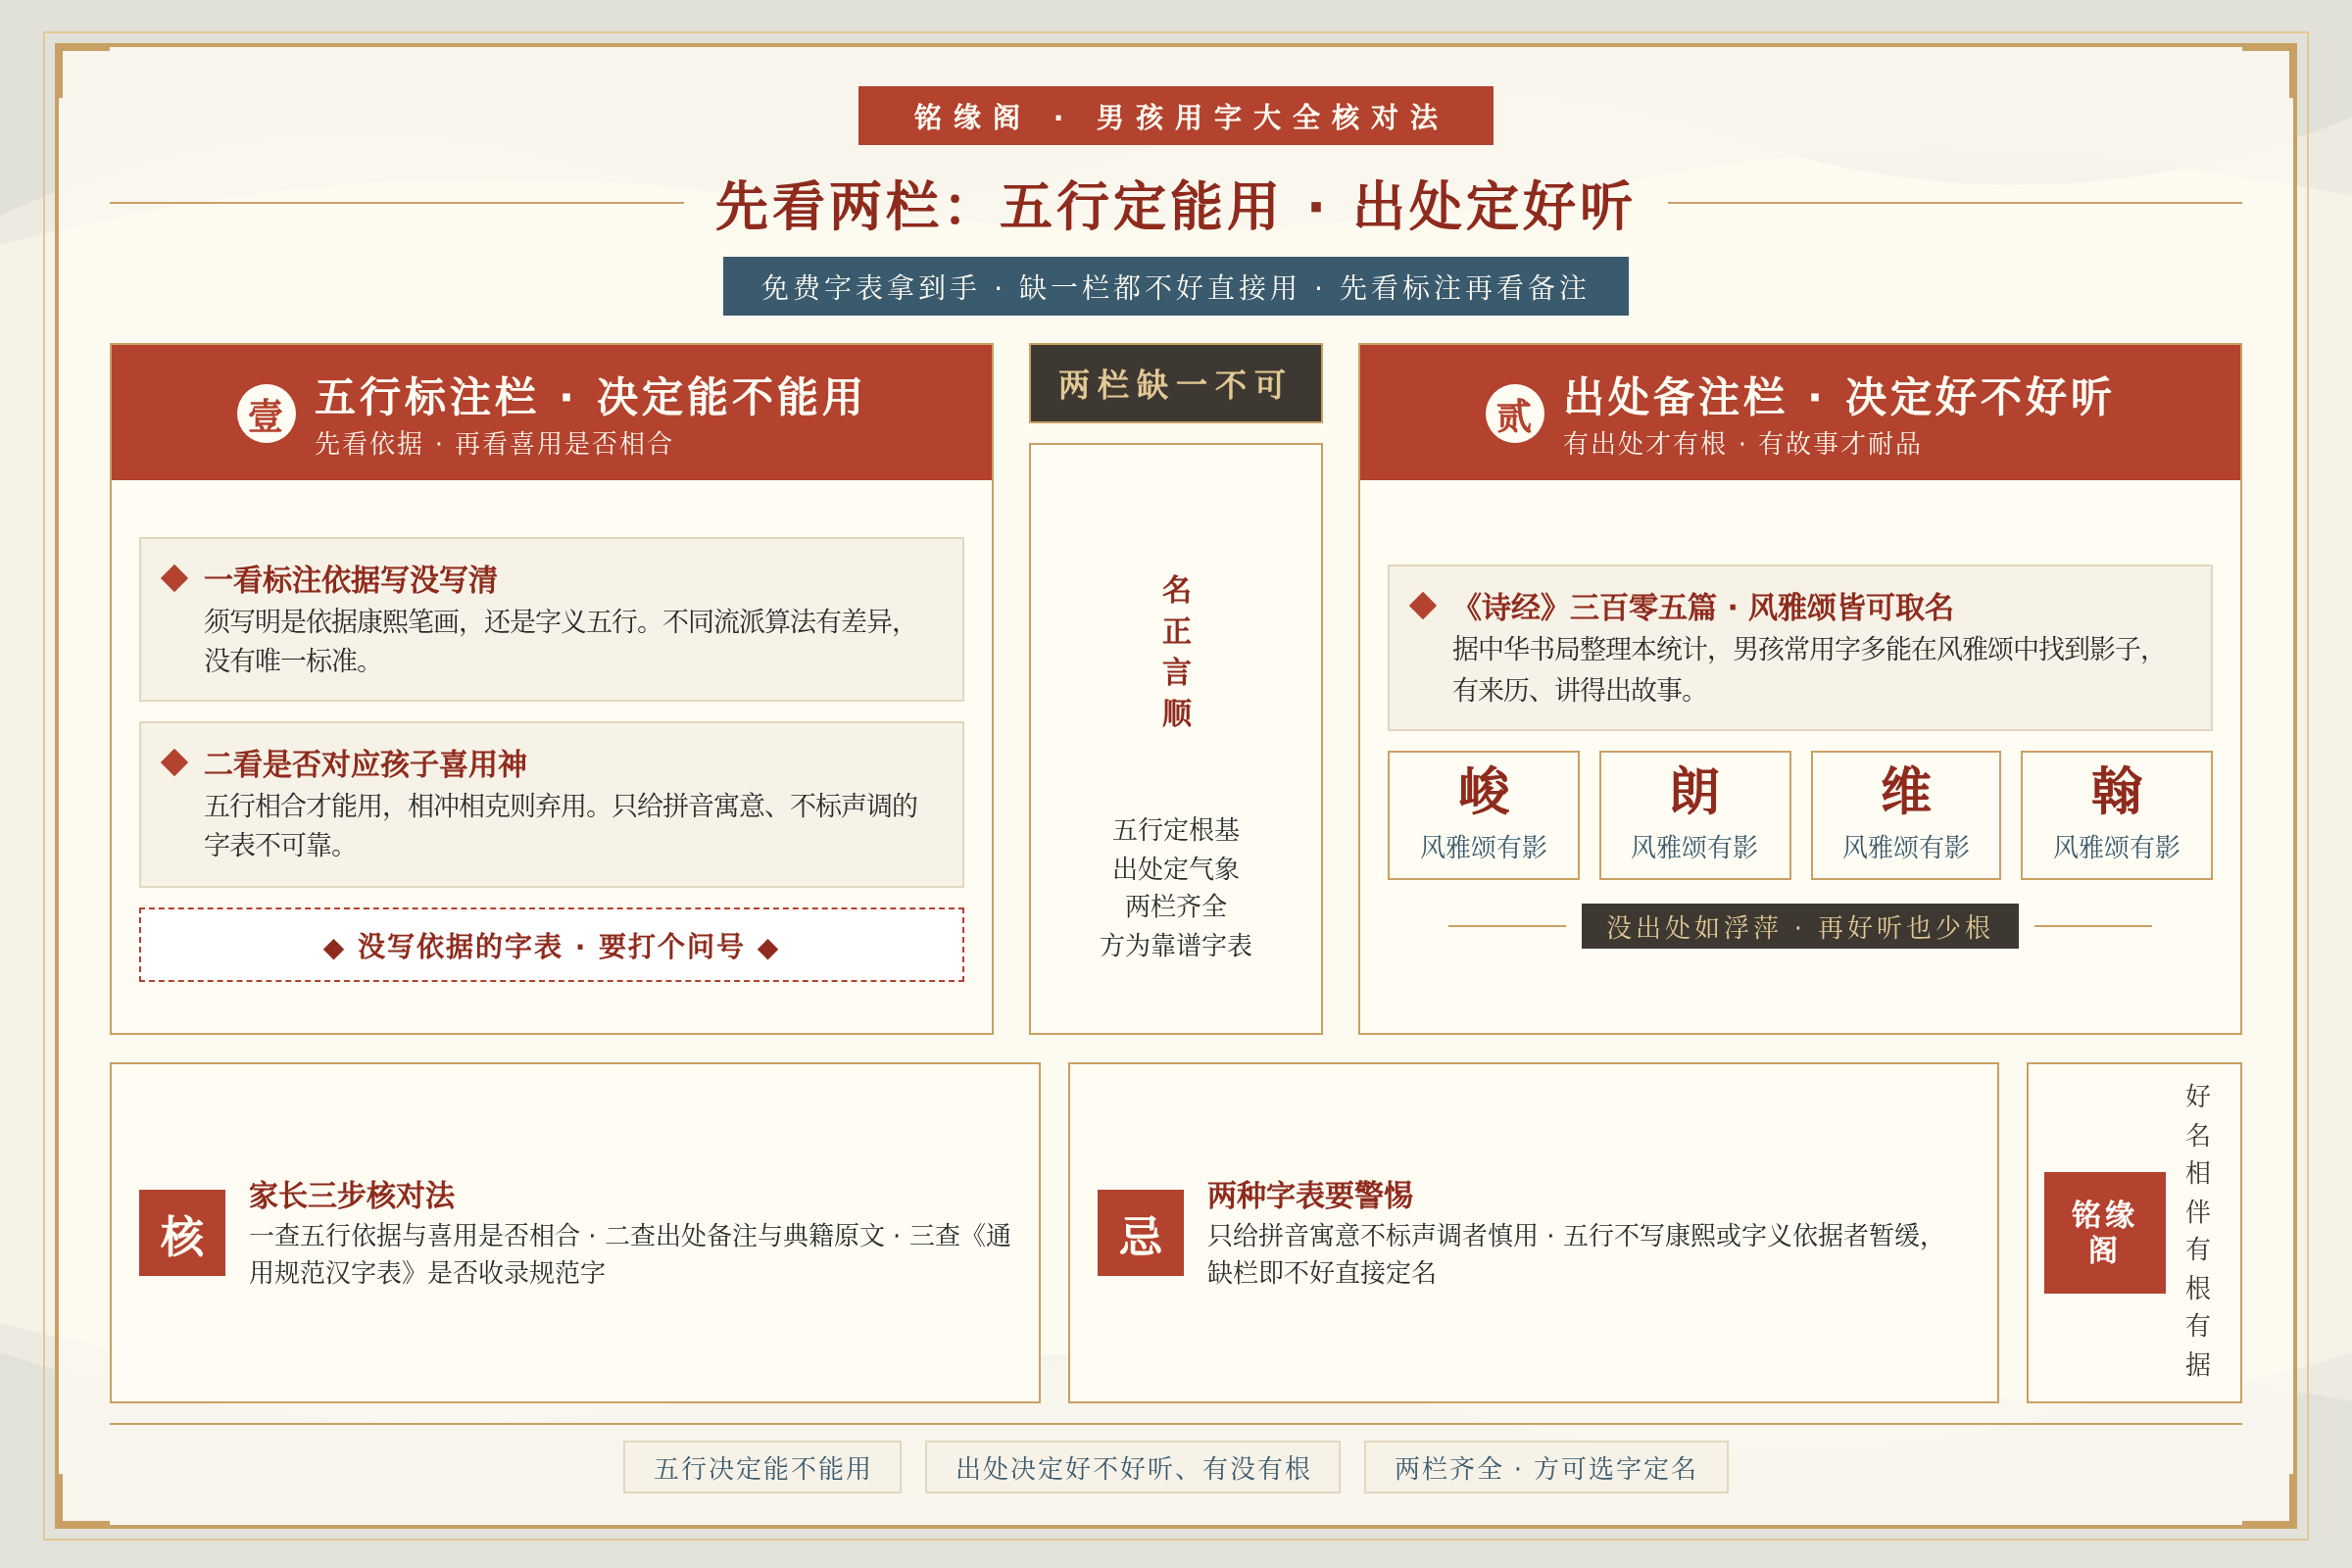Screen dimensions: 2352x1568
Task: Click the main title 先看两栏：五行定能用
Action: [1175, 206]
